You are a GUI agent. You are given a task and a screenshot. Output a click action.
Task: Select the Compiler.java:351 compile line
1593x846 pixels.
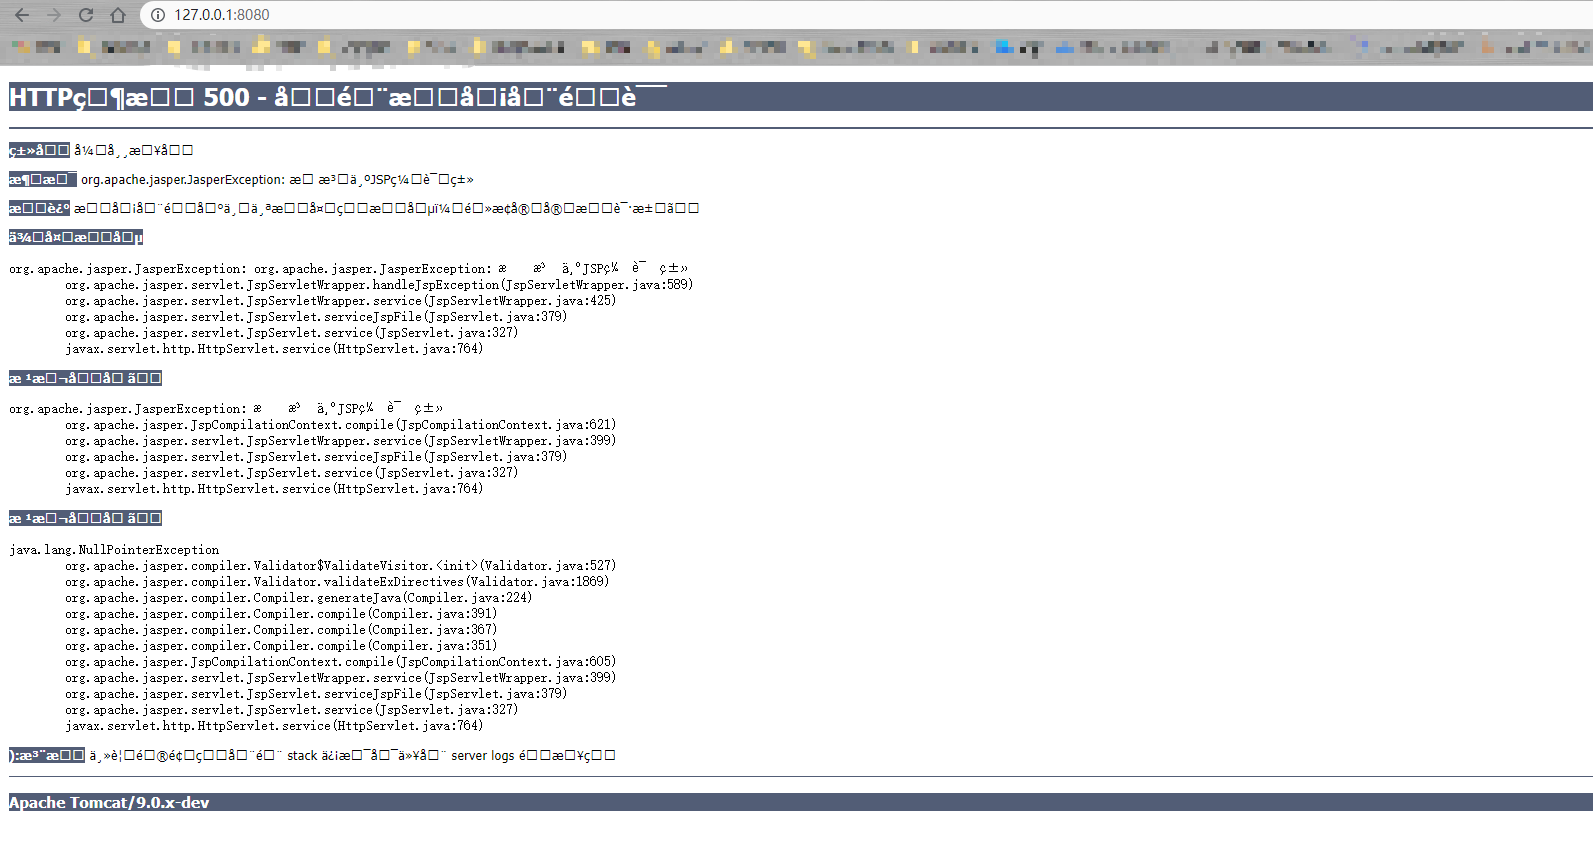click(281, 646)
